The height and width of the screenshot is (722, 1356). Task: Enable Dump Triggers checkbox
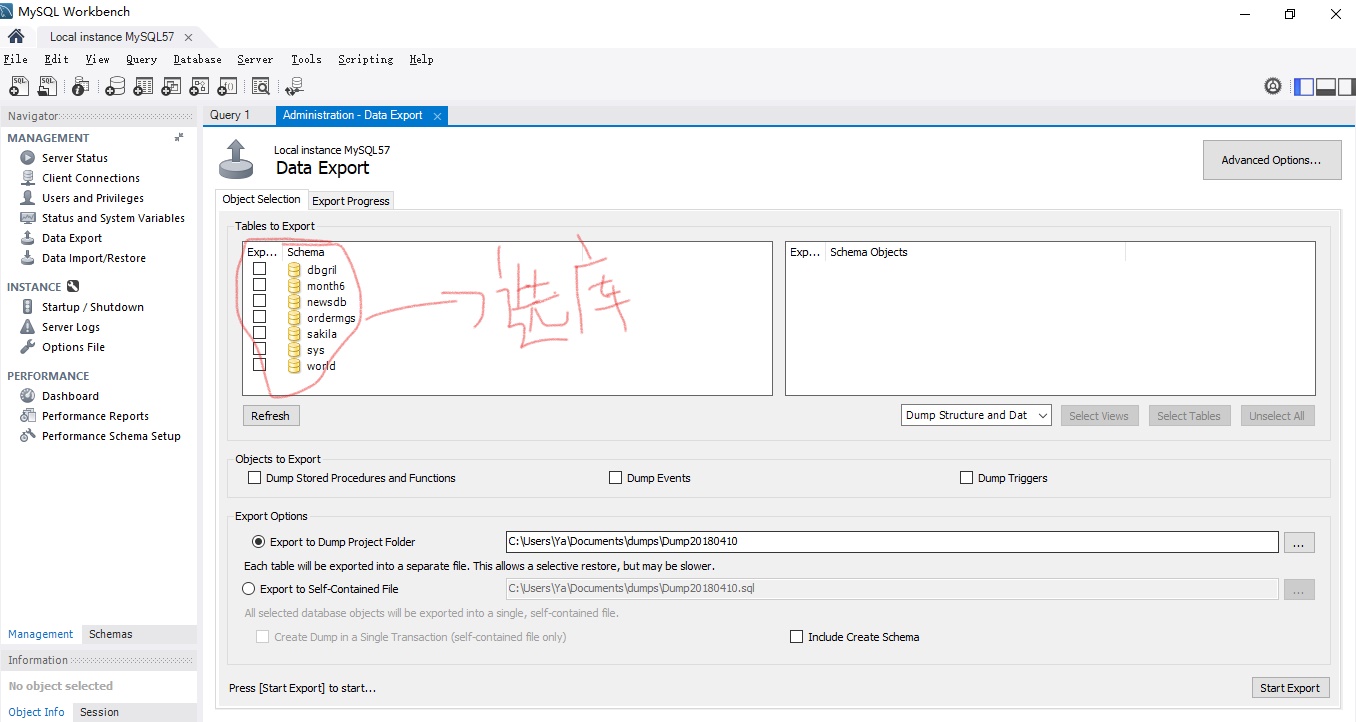click(966, 478)
